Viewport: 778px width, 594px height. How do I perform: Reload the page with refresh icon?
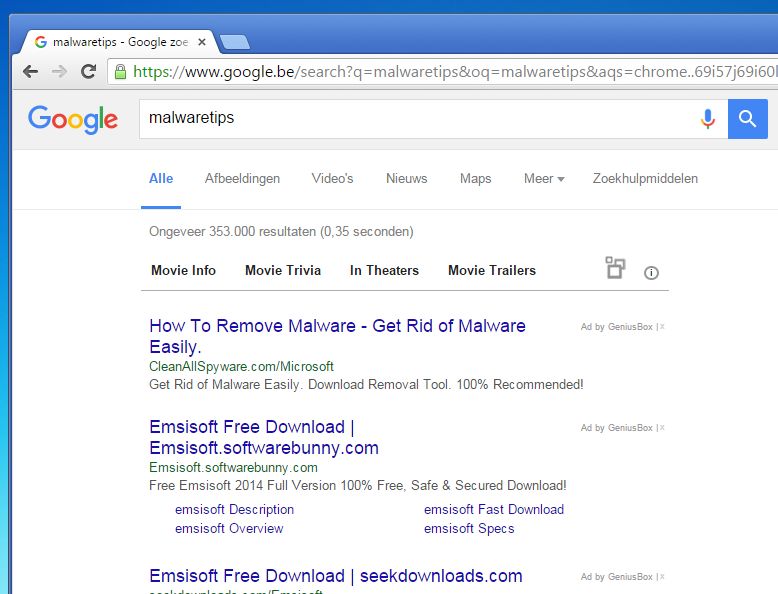tap(88, 72)
